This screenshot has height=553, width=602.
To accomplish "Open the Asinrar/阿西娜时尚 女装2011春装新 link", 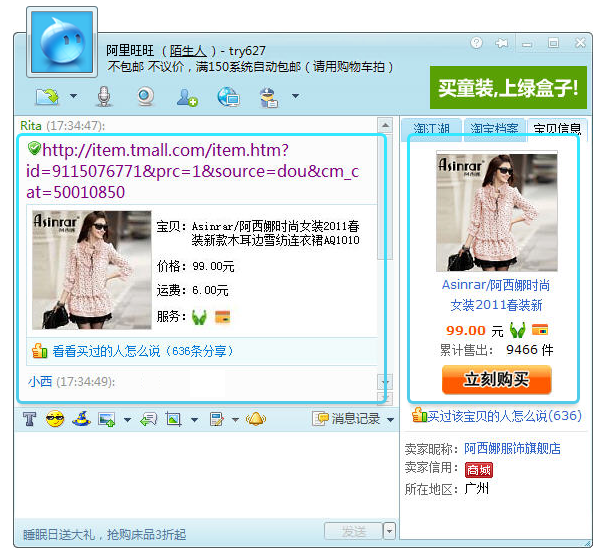I will click(x=496, y=295).
